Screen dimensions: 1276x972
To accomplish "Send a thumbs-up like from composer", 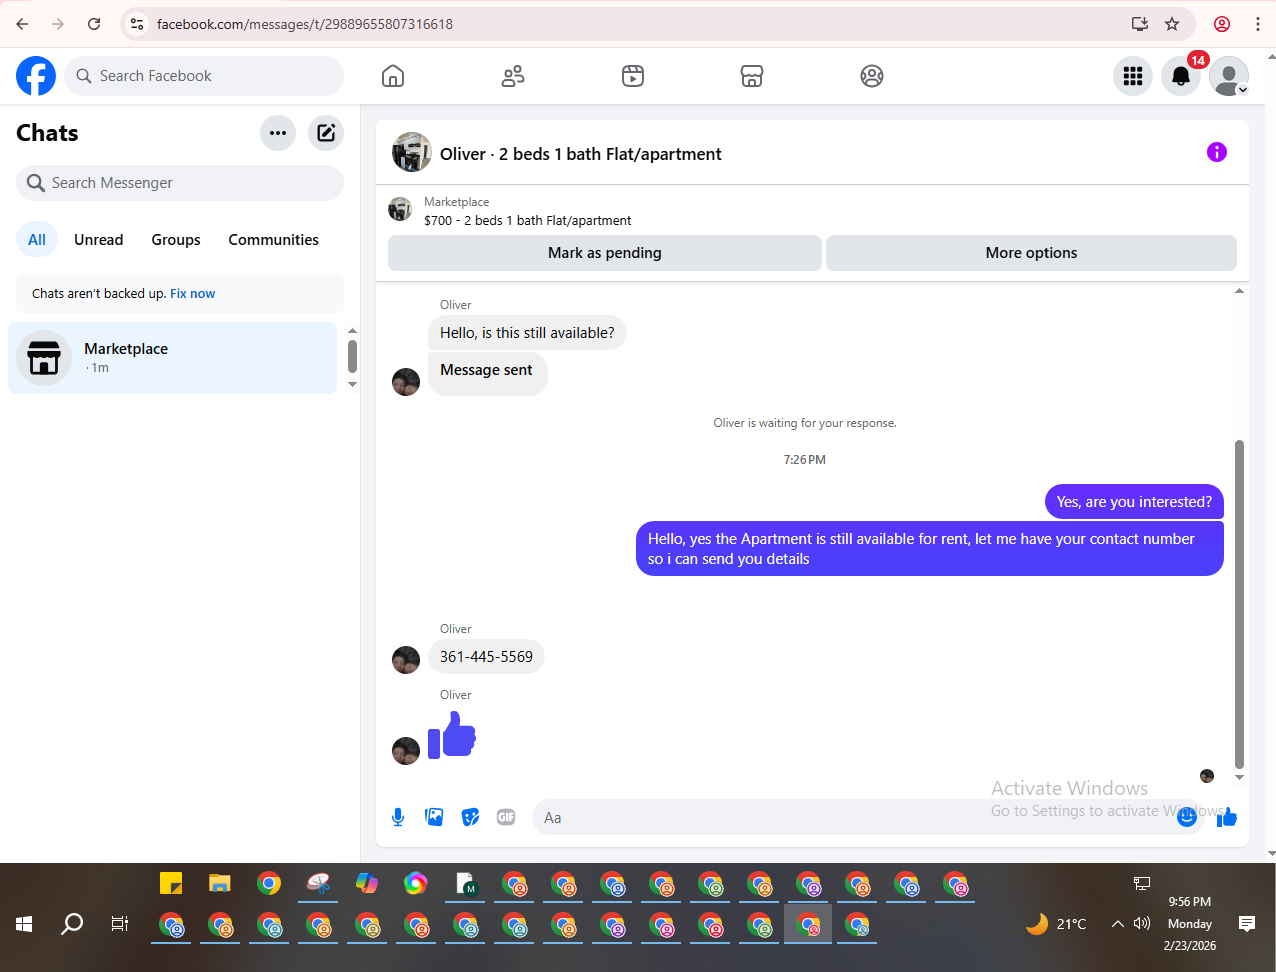I will pos(1227,817).
